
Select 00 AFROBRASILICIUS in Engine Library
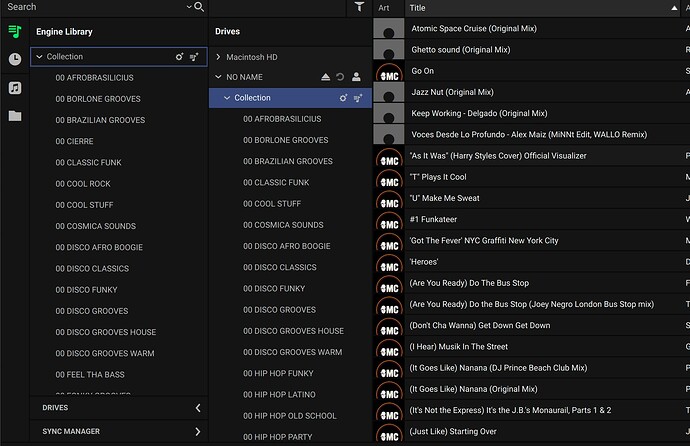(x=94, y=78)
